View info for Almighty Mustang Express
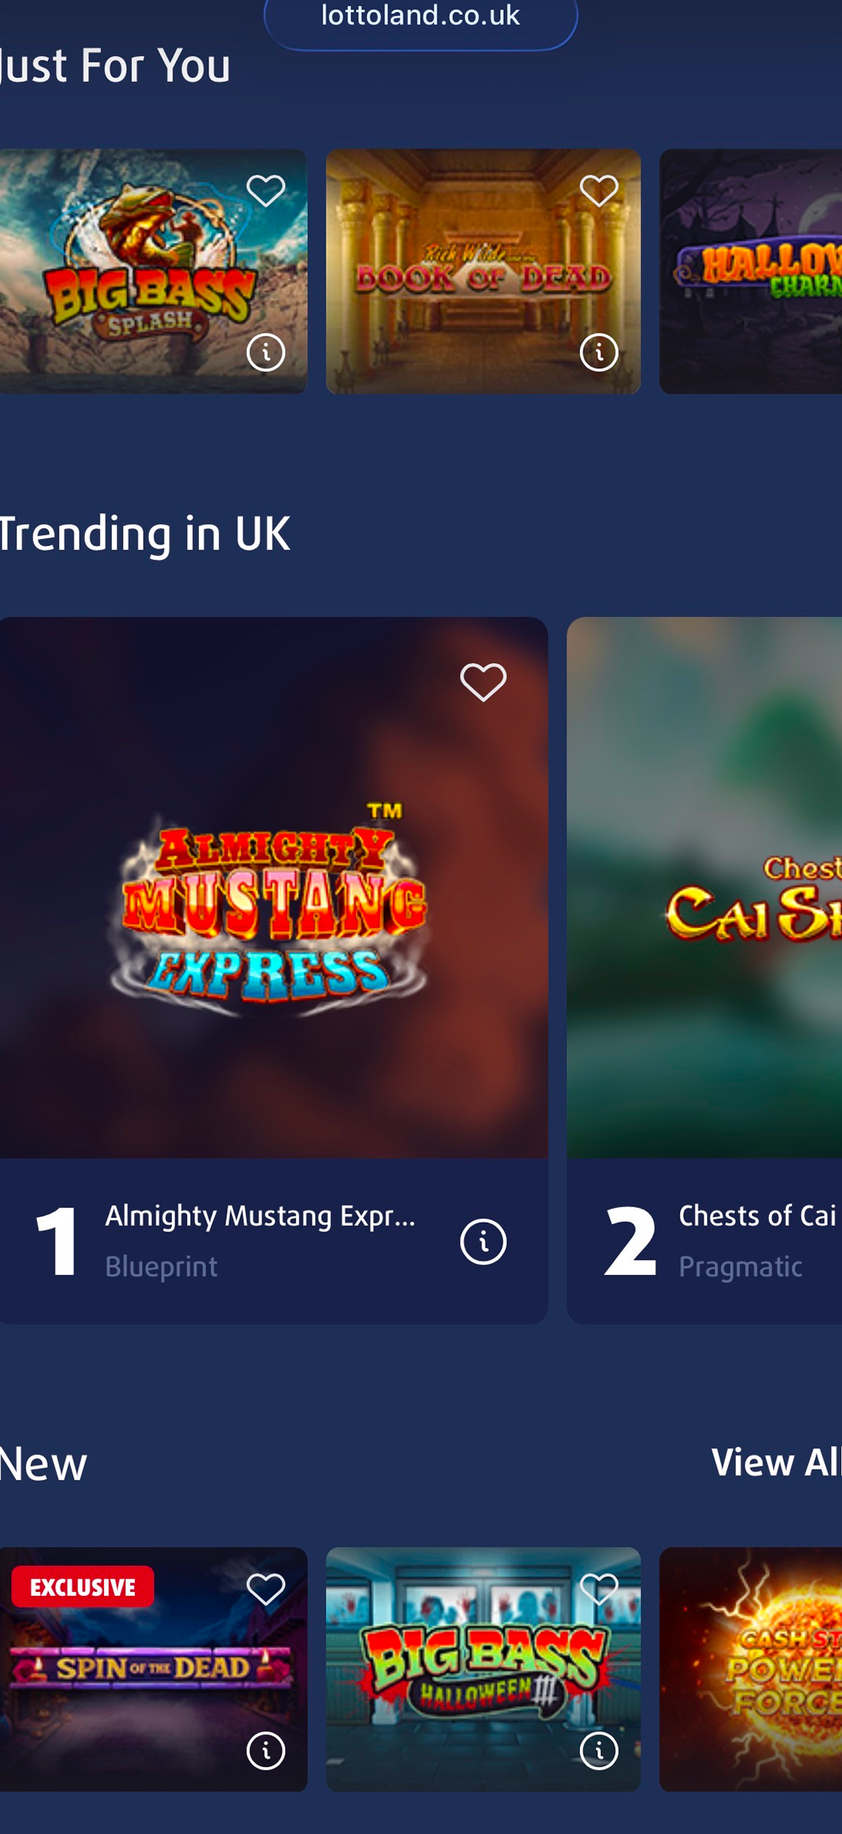842x1834 pixels. (x=483, y=1242)
